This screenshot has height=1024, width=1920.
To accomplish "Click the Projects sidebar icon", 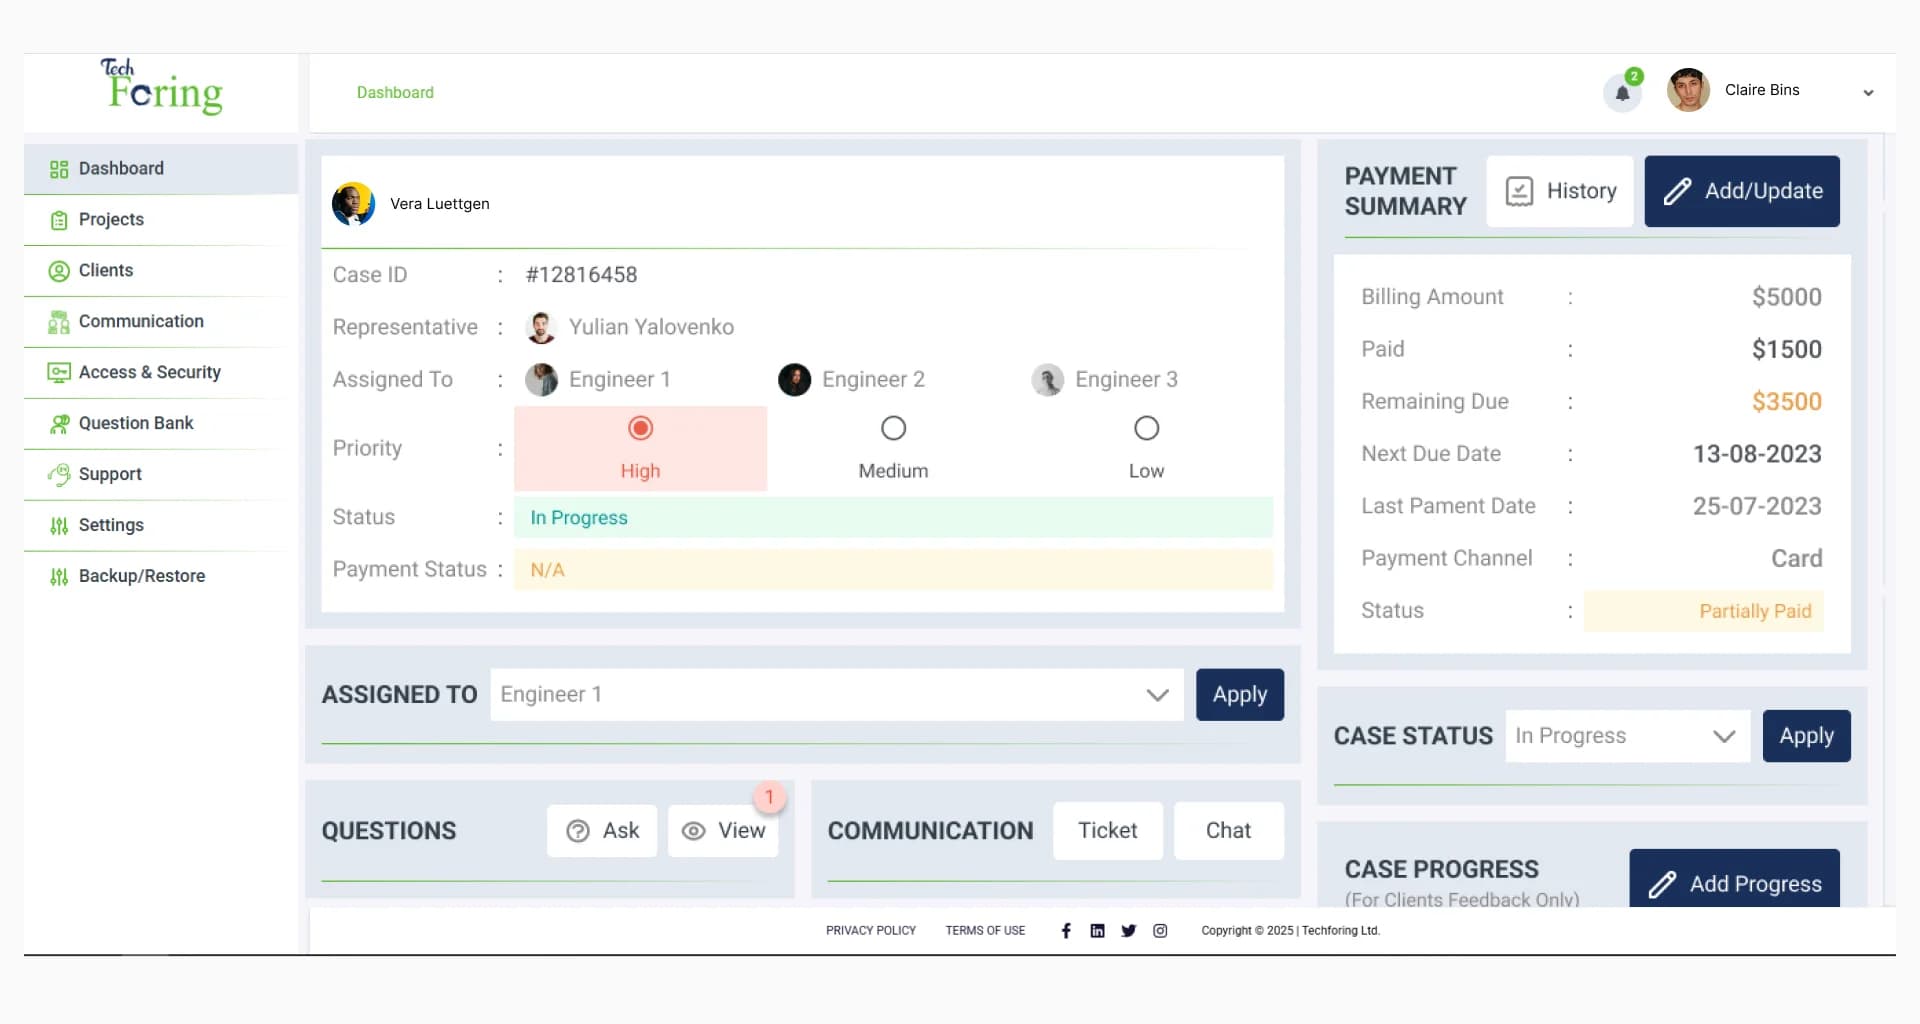I will [x=59, y=220].
